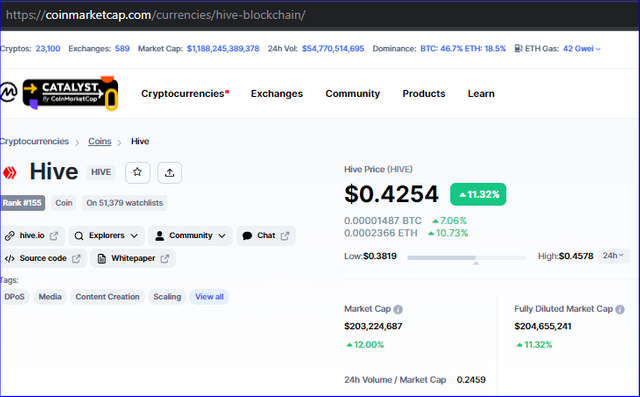Click the red Hive coin logo
Image resolution: width=640 pixels, height=397 pixels.
pos(9,173)
